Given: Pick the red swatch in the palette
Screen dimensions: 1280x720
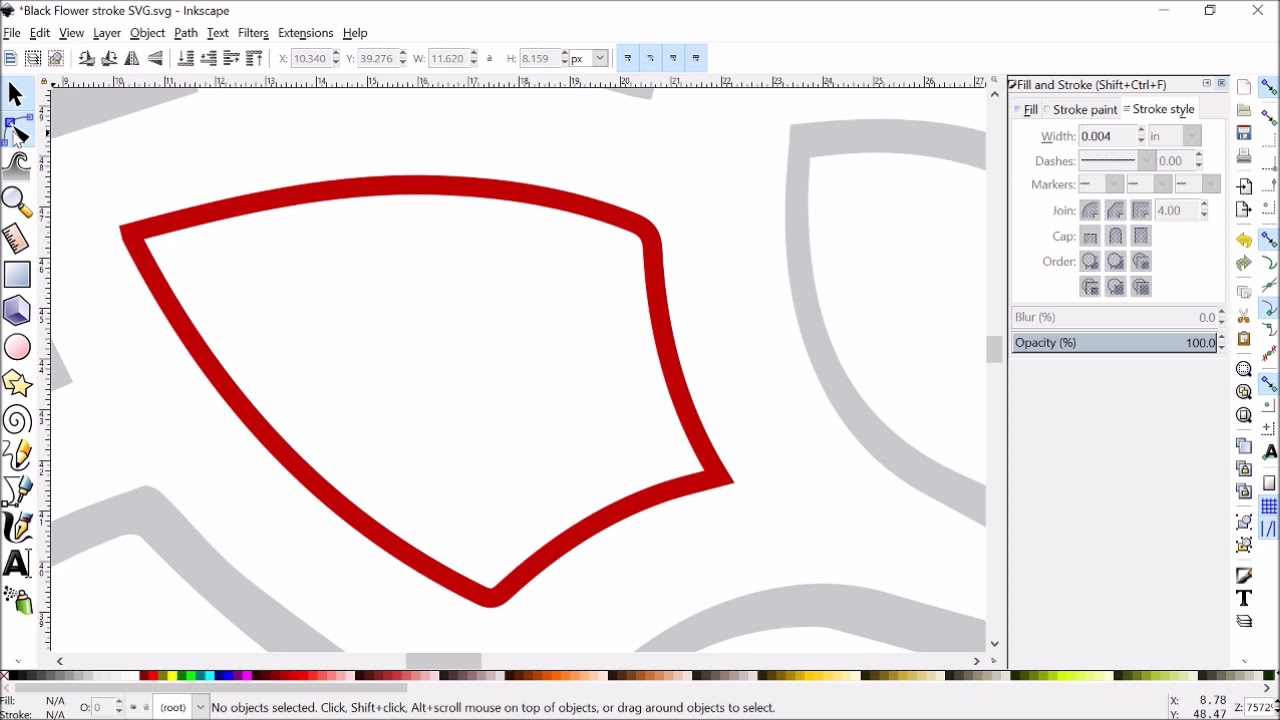Looking at the screenshot, I should click(x=152, y=677).
